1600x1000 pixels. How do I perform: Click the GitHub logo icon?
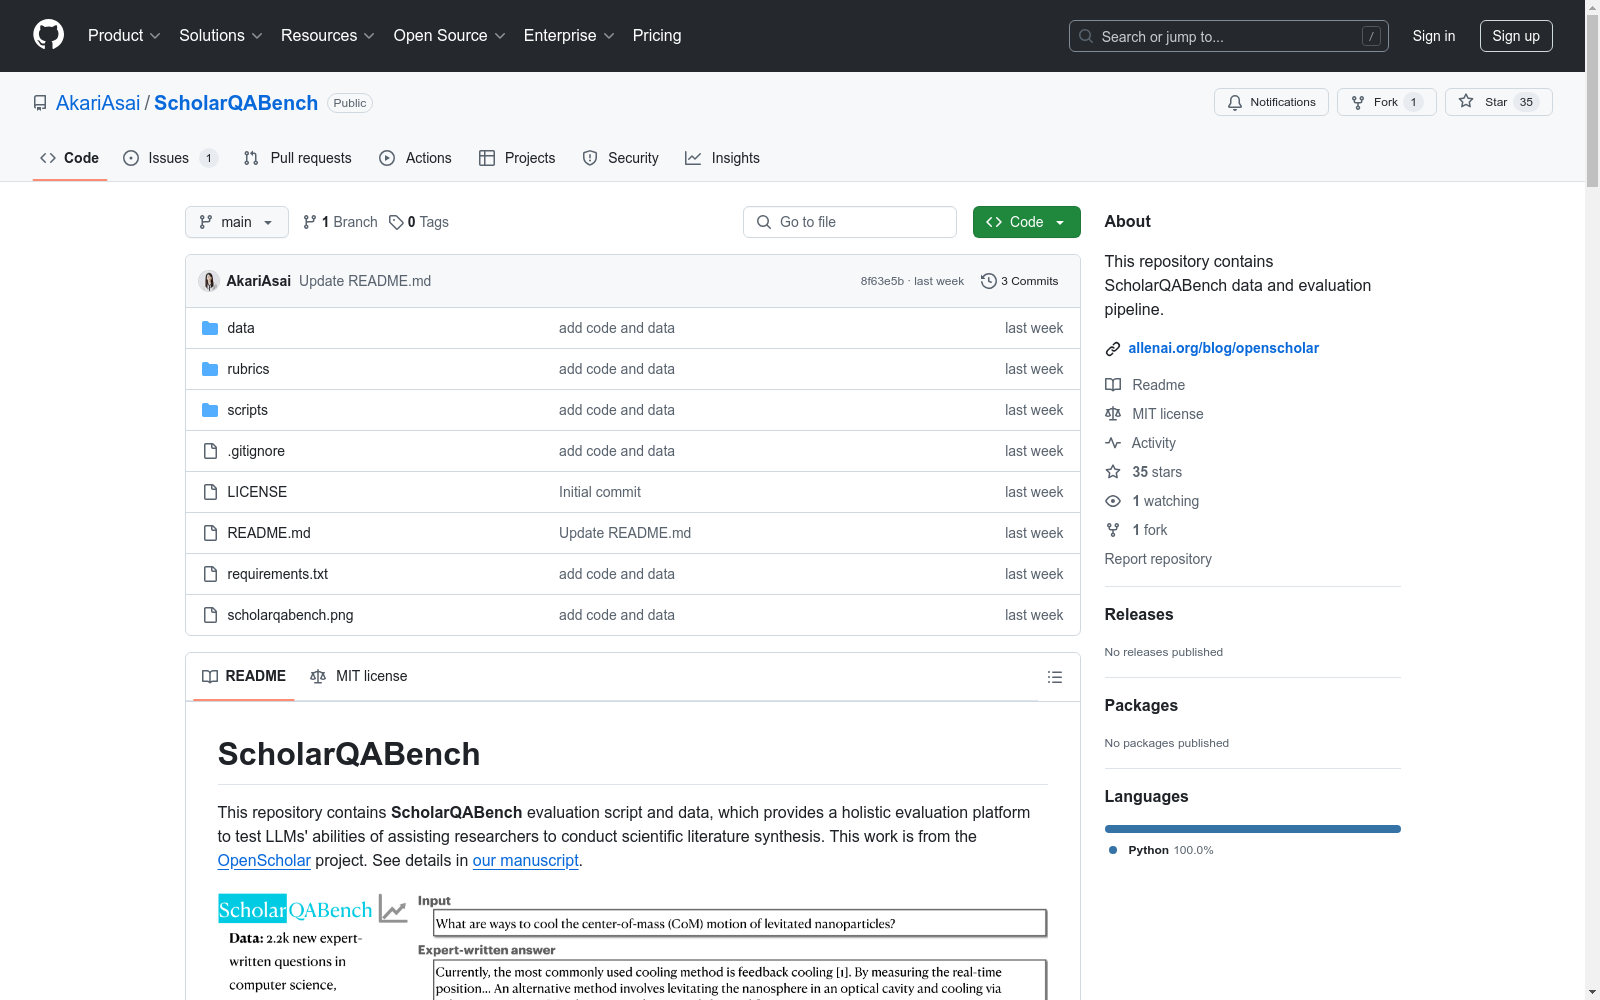point(48,35)
